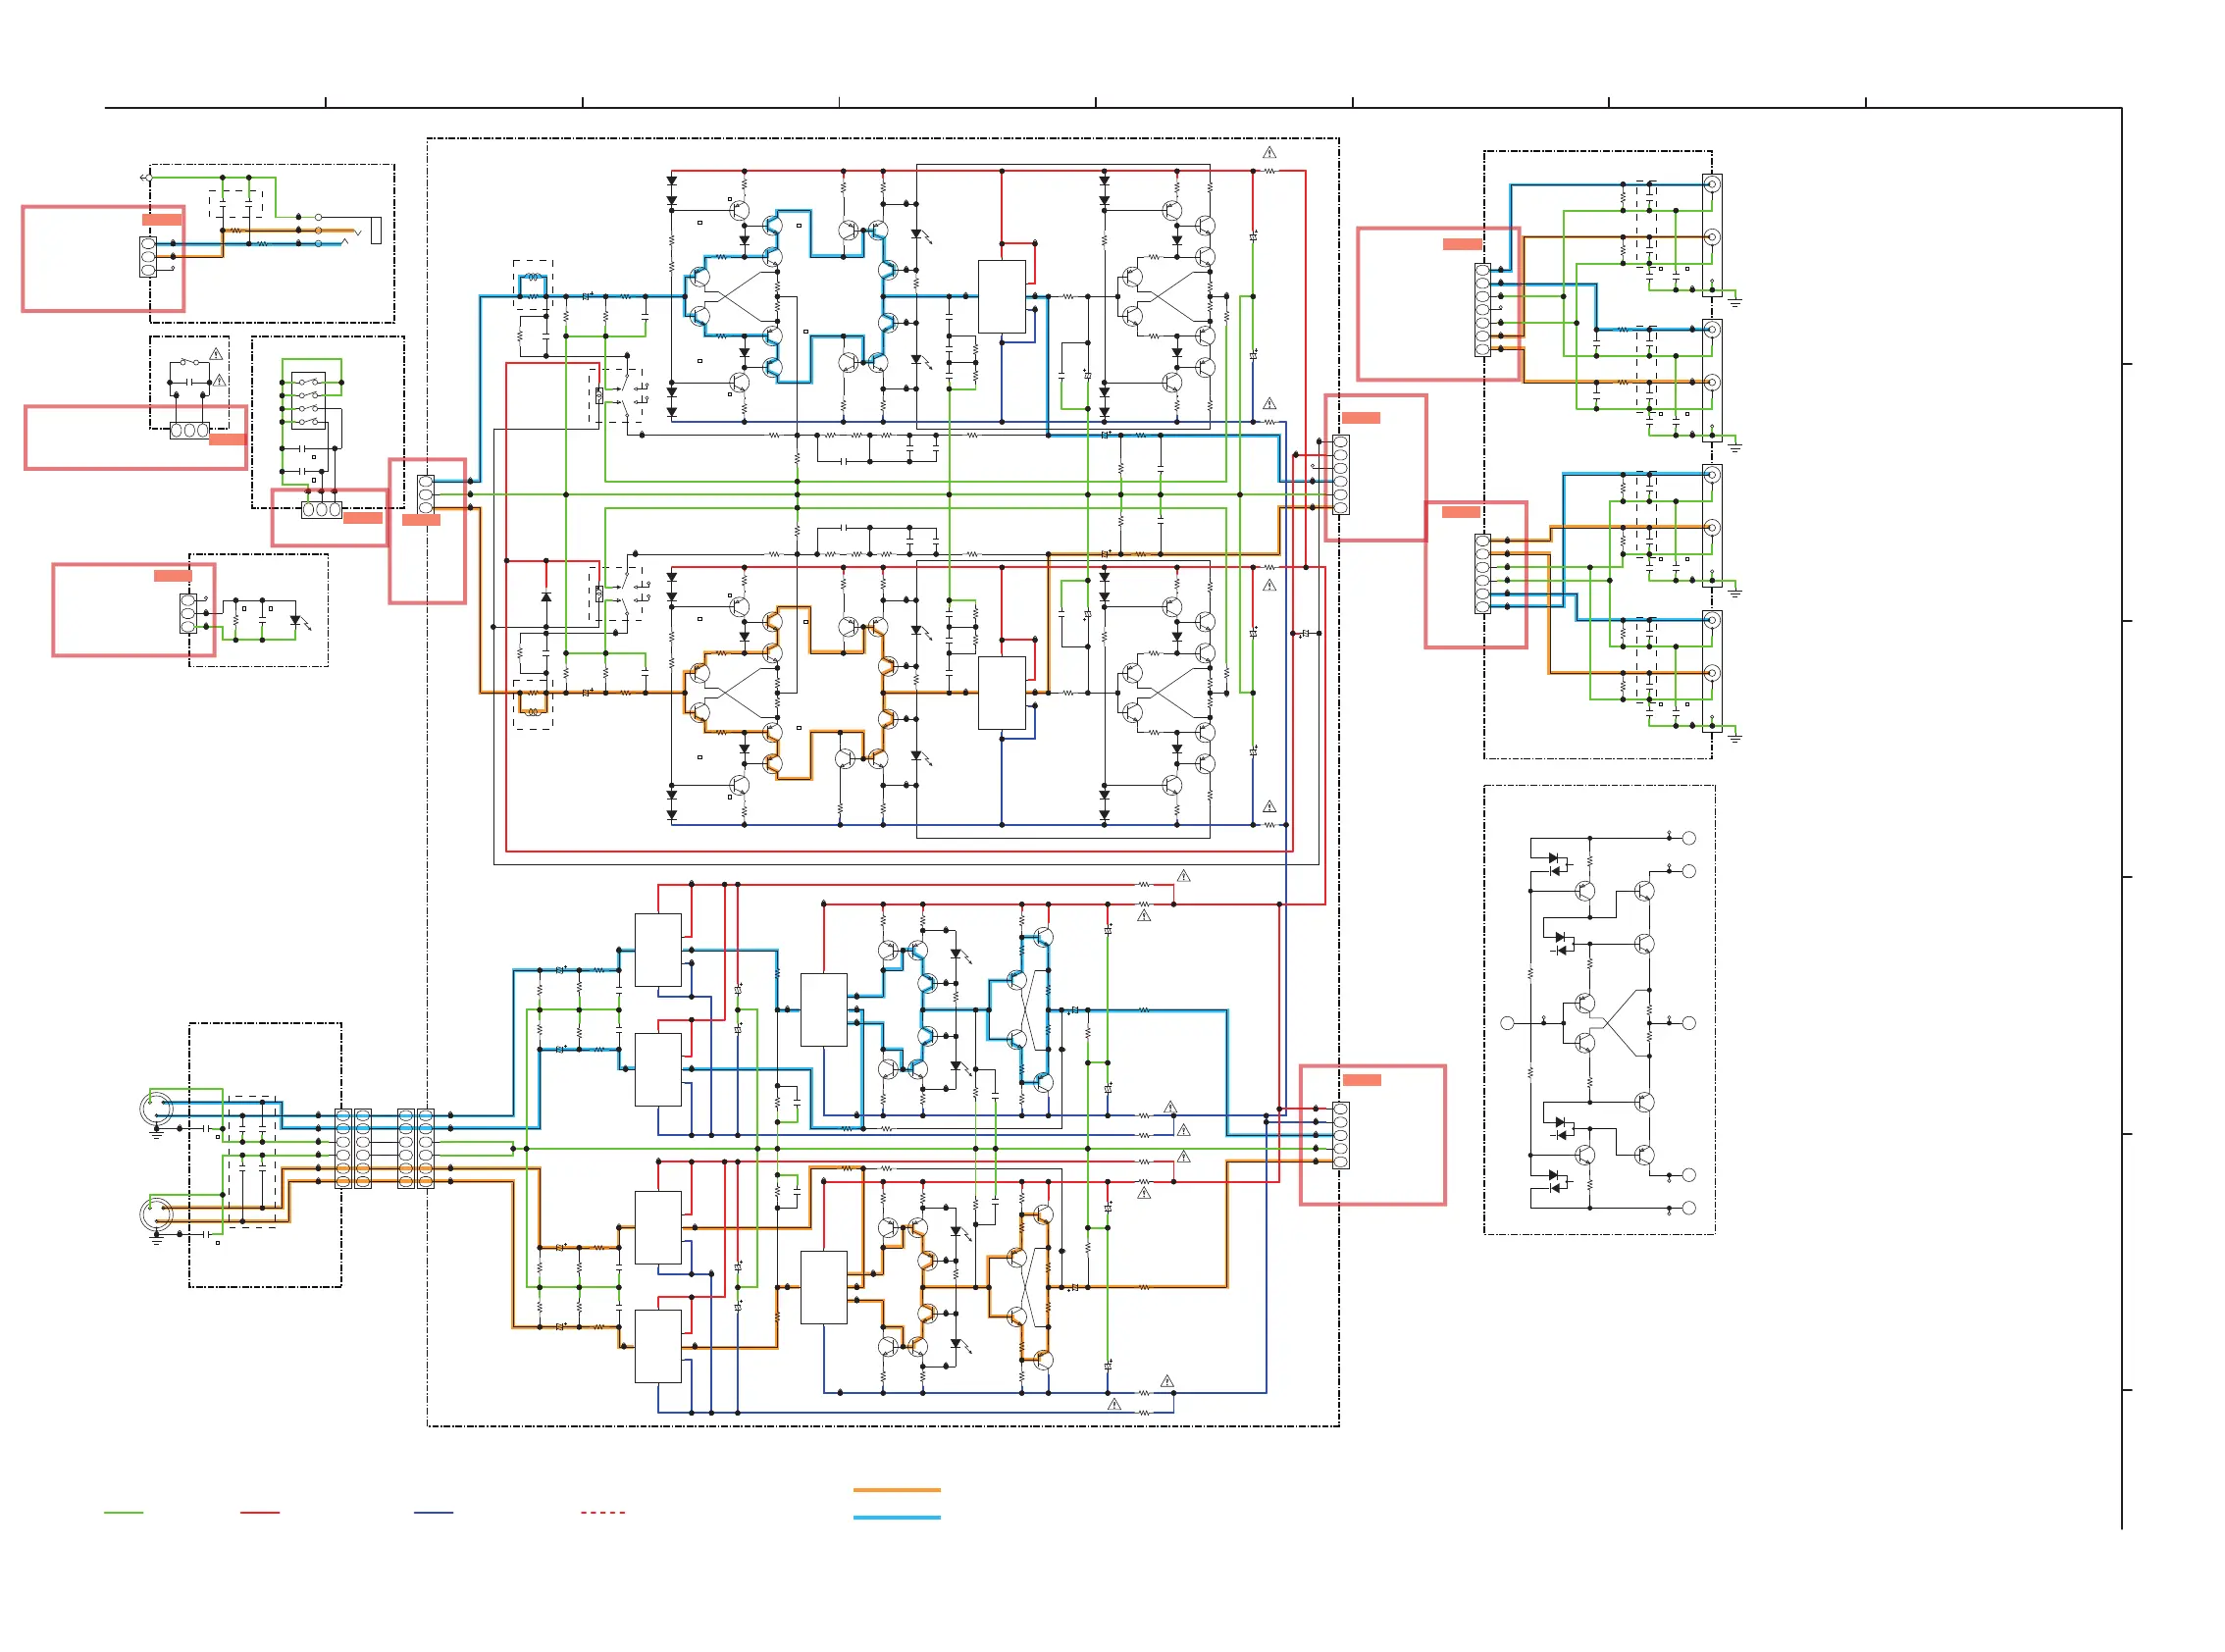Image resolution: width=2225 pixels, height=1652 pixels.
Task: Select the four-pole switch block symbol
Action: click(x=308, y=402)
